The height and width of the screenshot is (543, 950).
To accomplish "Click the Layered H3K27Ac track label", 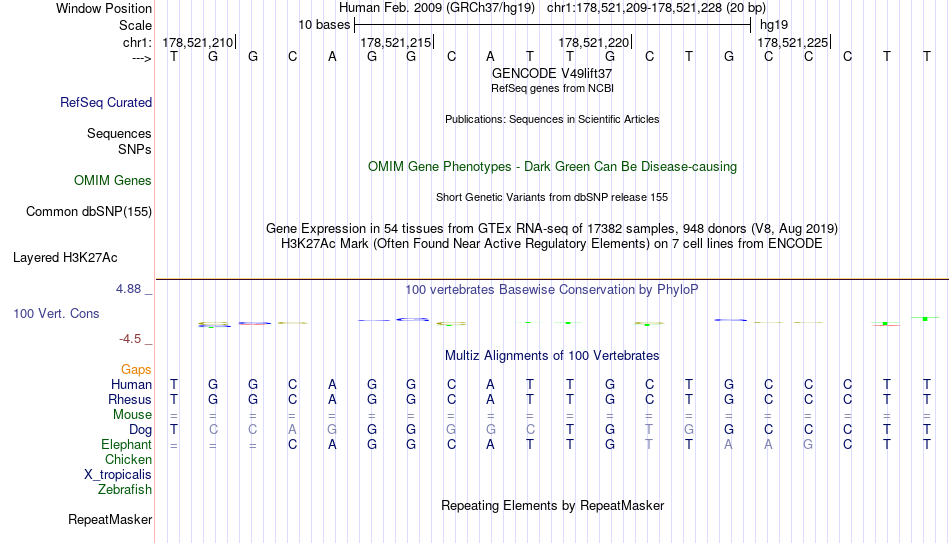I will pos(65,258).
